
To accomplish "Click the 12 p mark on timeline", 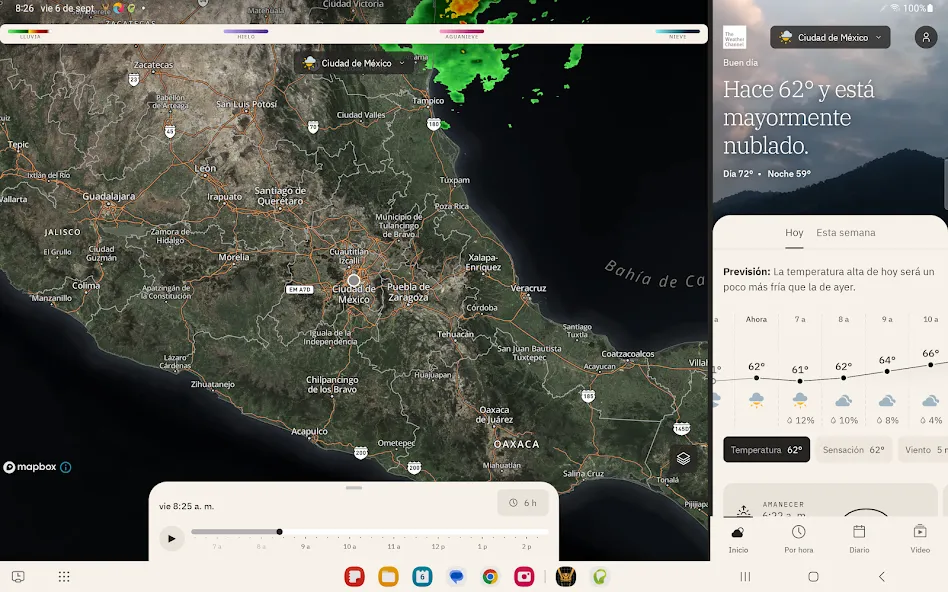I will coord(438,546).
